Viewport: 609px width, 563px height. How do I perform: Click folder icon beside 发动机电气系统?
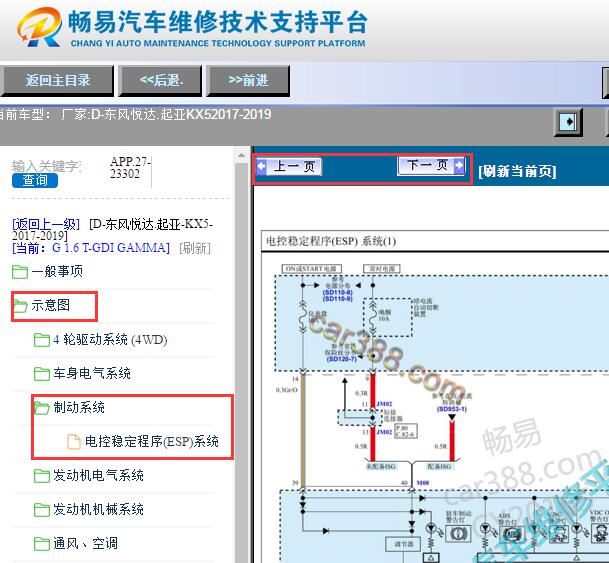tap(42, 476)
